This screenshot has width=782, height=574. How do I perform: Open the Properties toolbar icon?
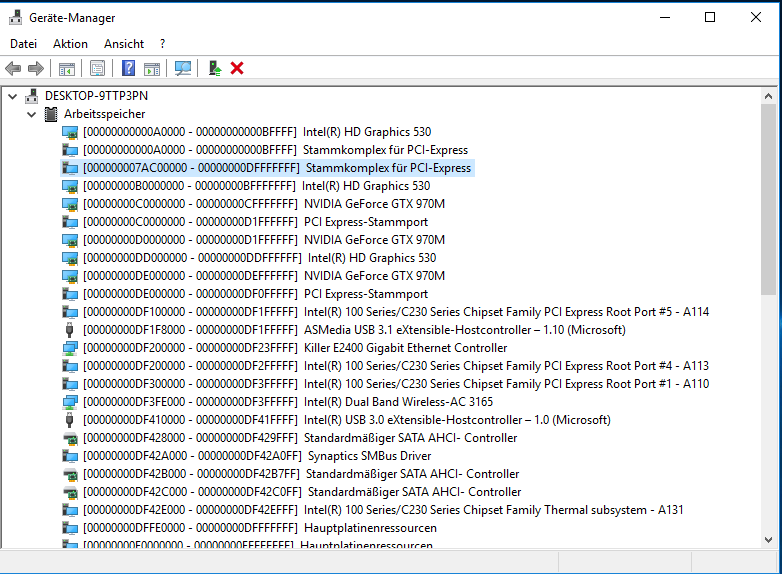tap(98, 68)
